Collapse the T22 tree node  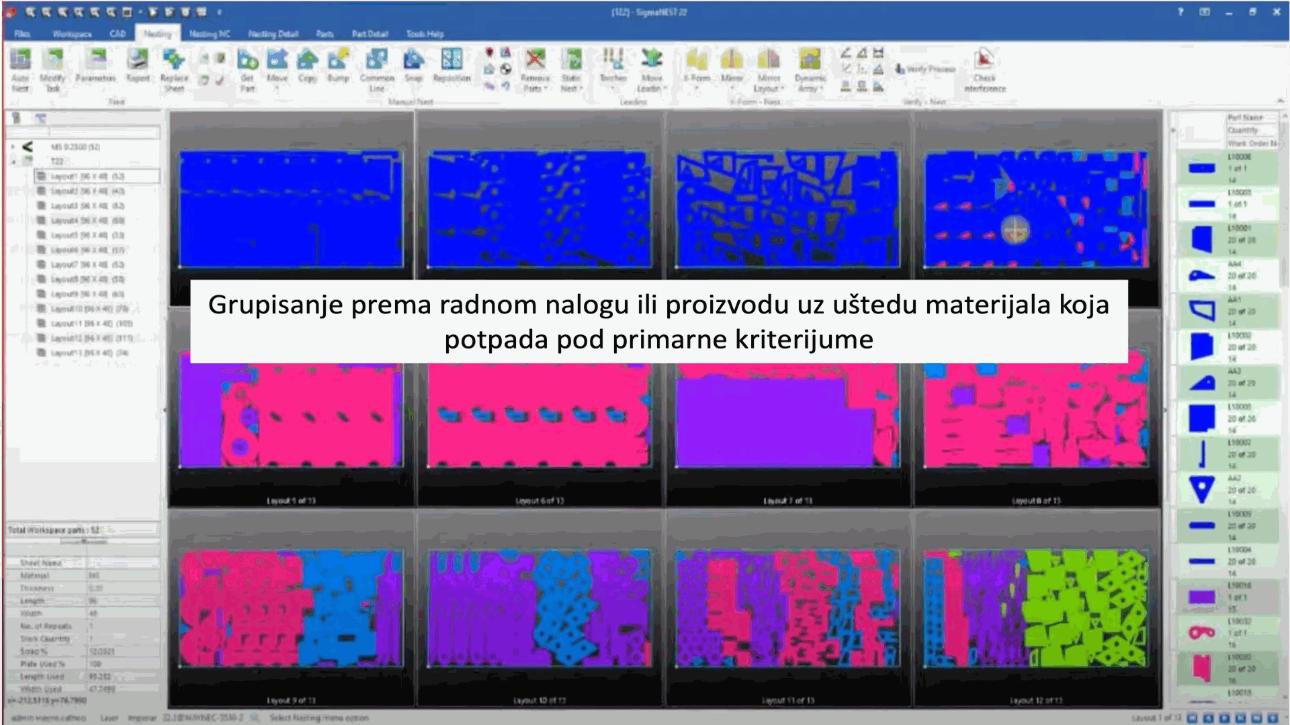[13, 160]
